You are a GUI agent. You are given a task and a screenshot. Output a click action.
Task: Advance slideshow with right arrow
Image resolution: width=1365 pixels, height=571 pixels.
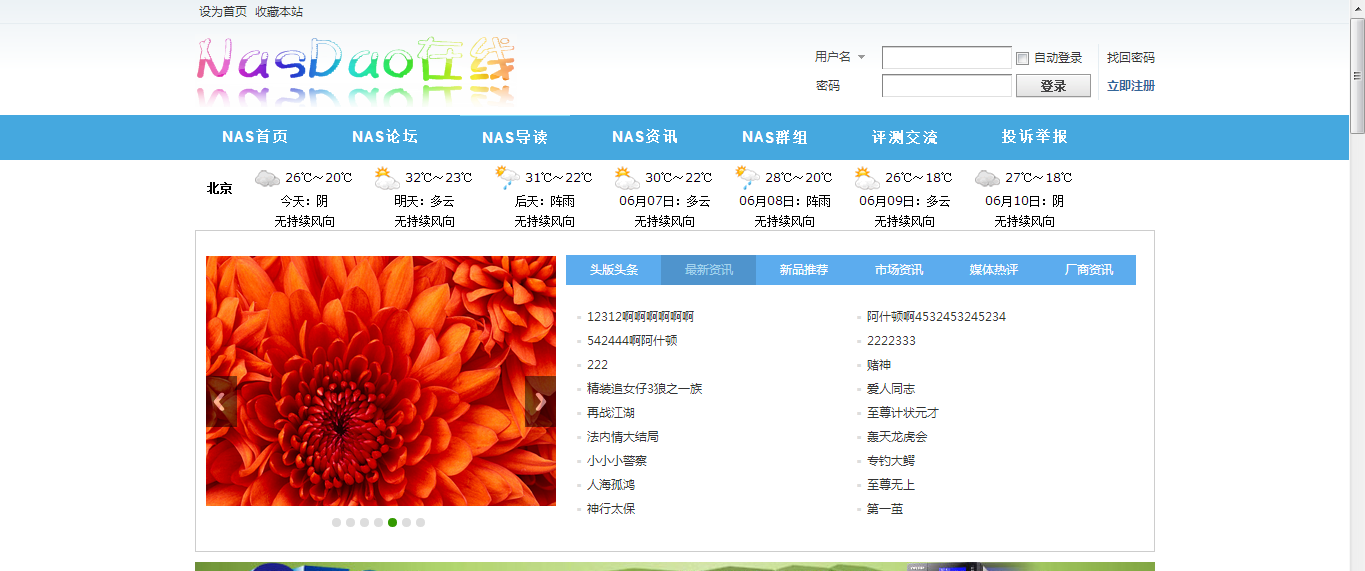tap(540, 402)
